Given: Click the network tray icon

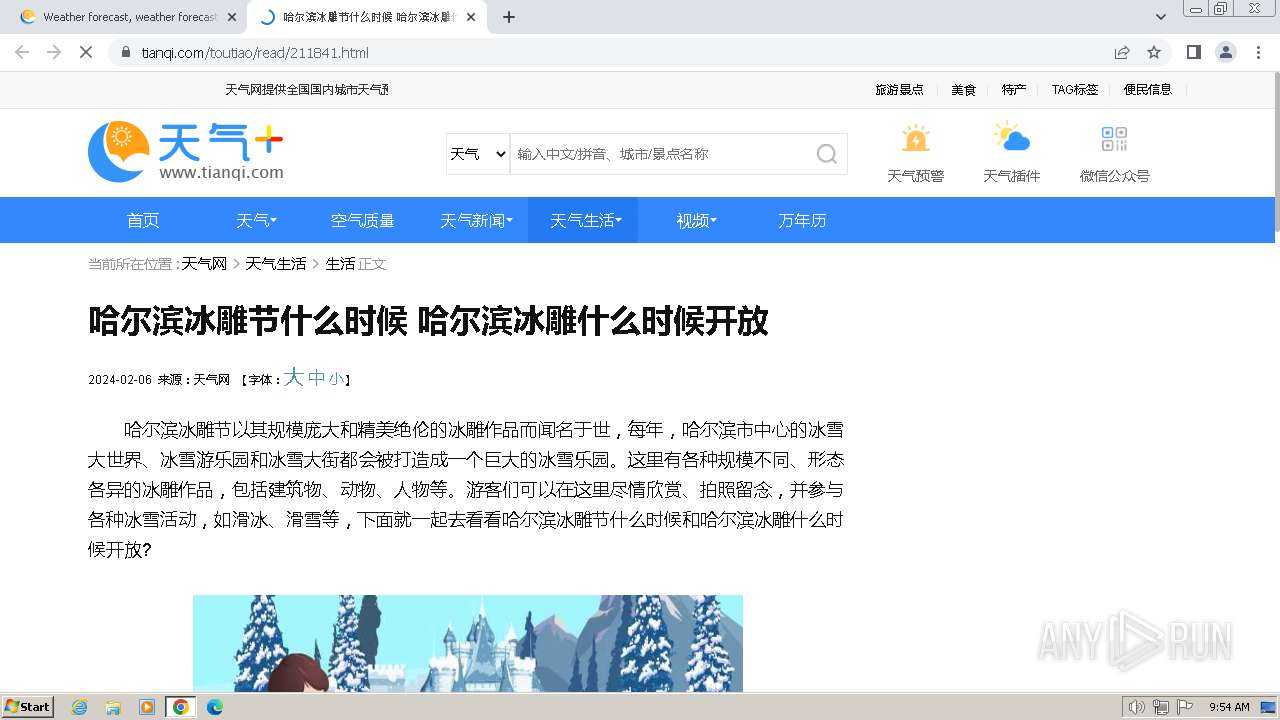Looking at the screenshot, I should [1160, 707].
